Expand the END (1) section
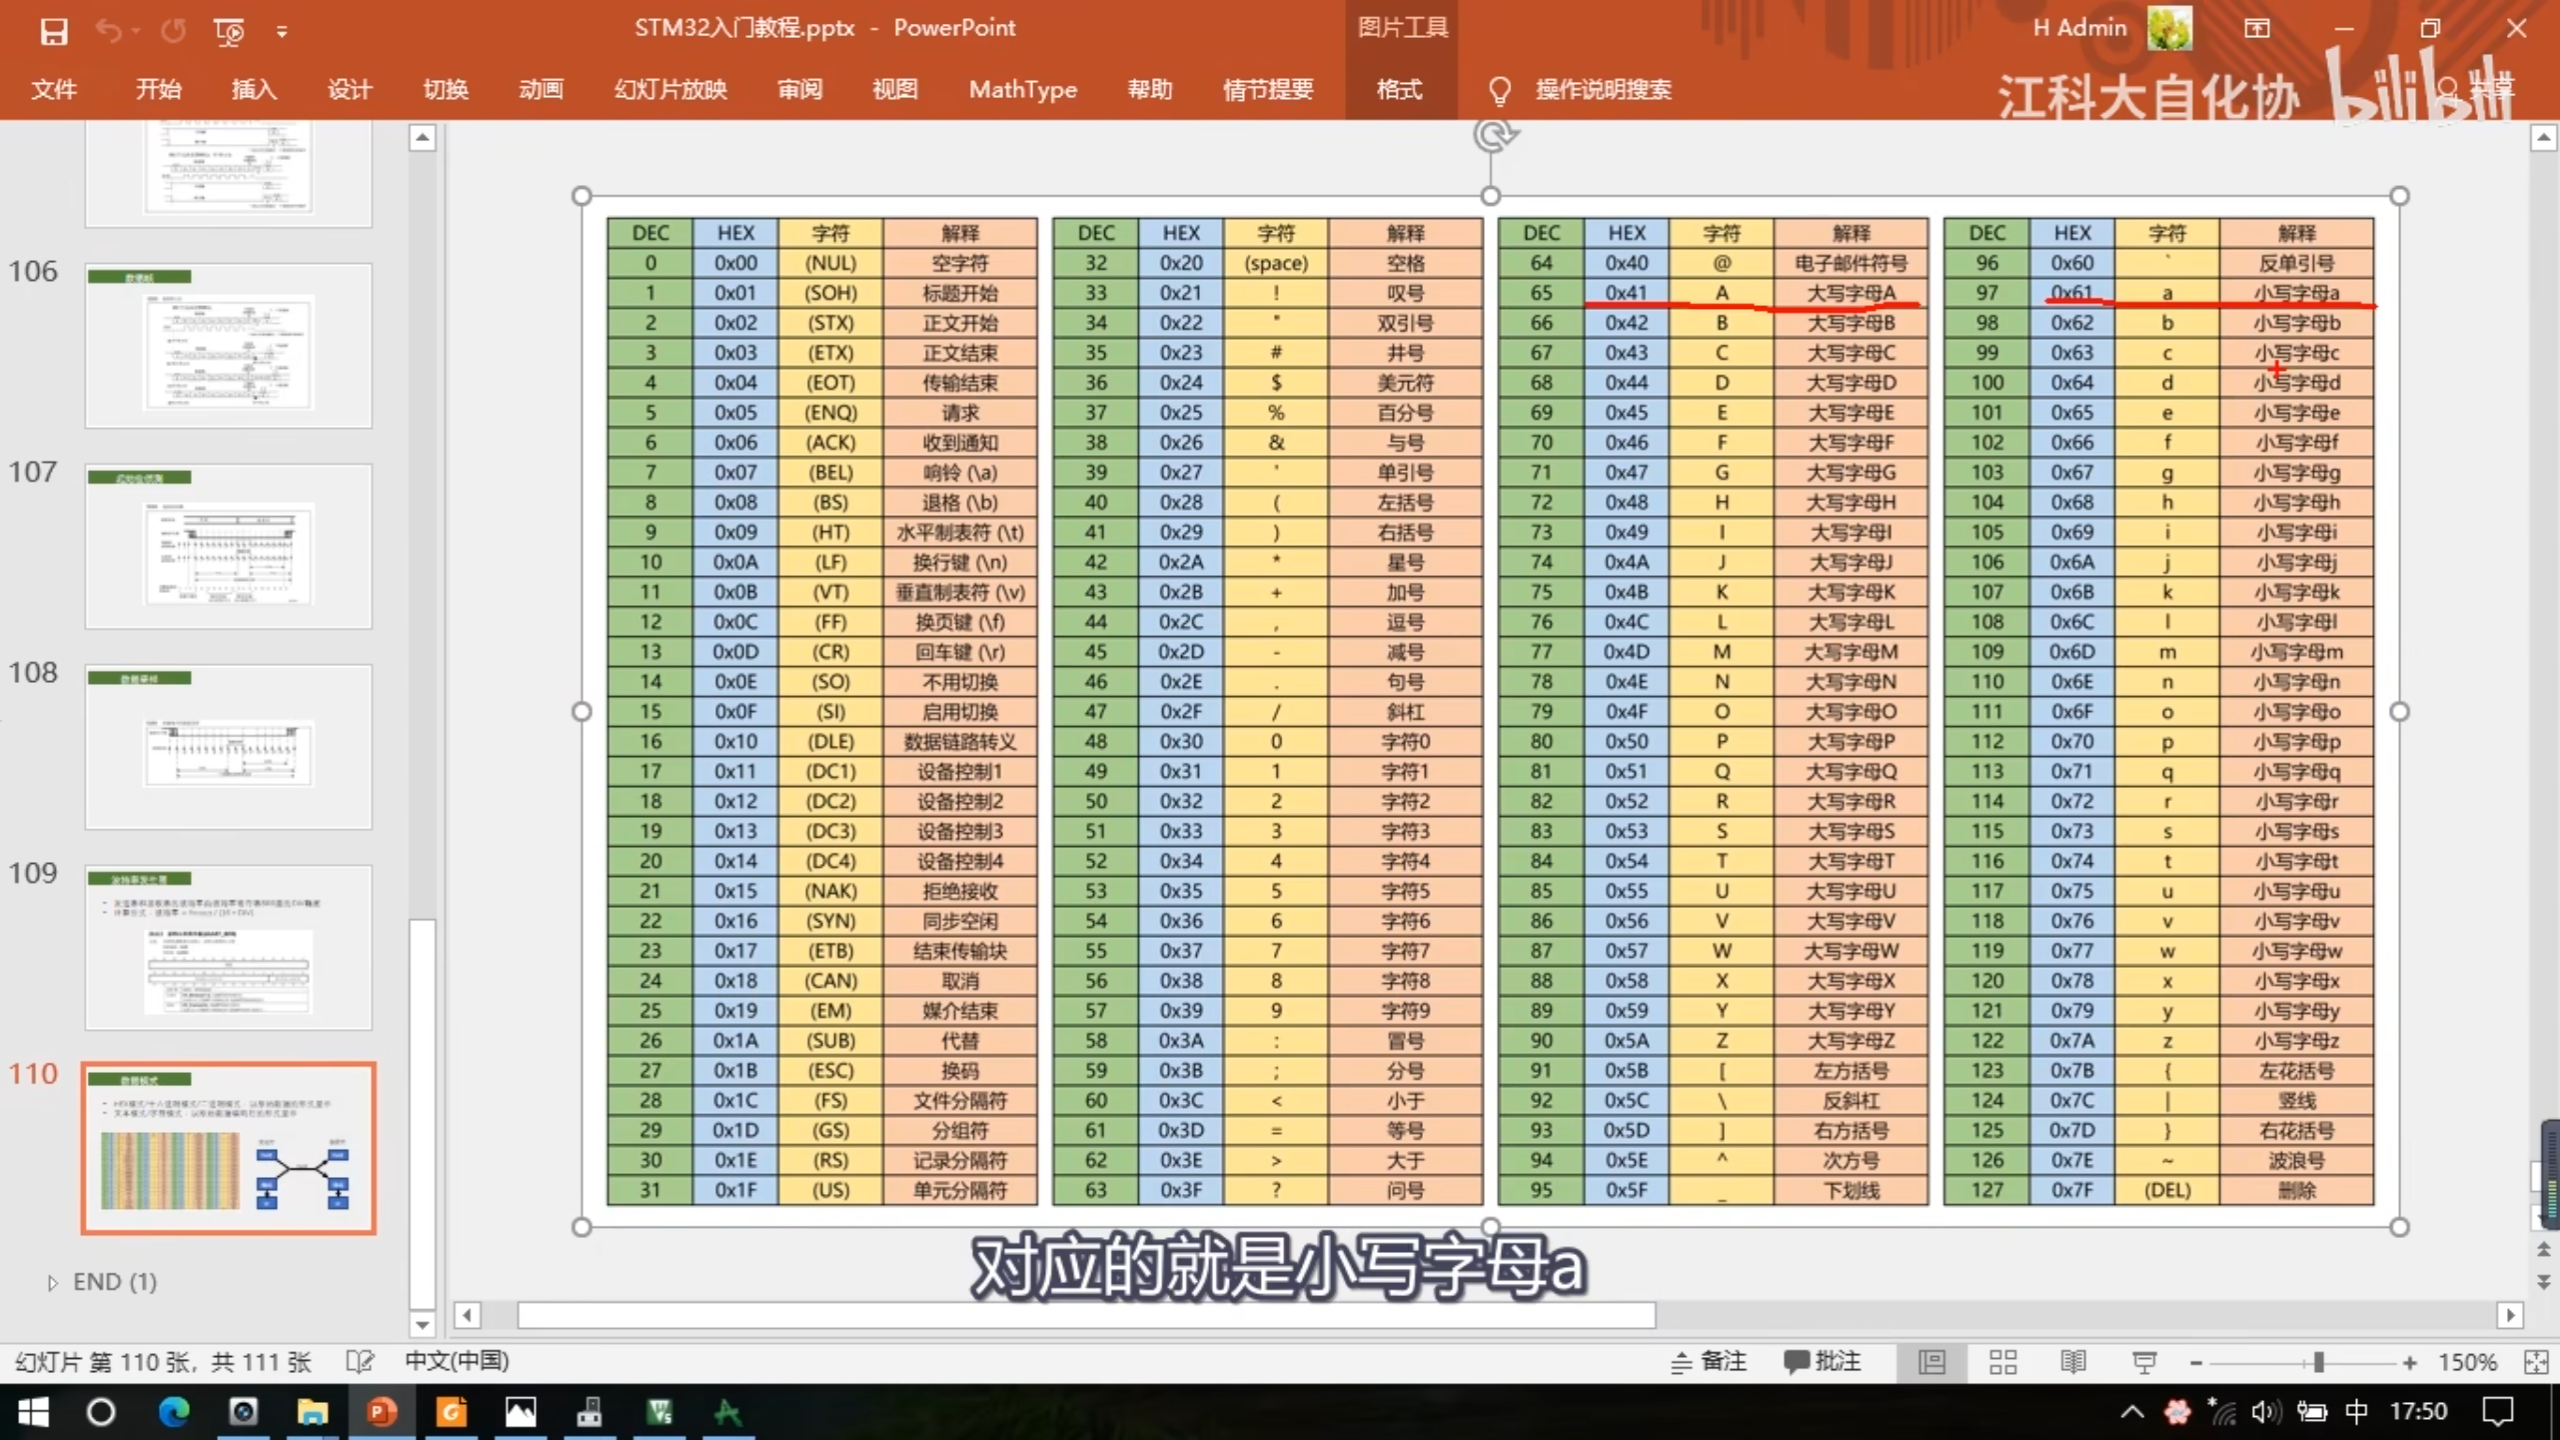The image size is (2560, 1440). pos(53,1283)
